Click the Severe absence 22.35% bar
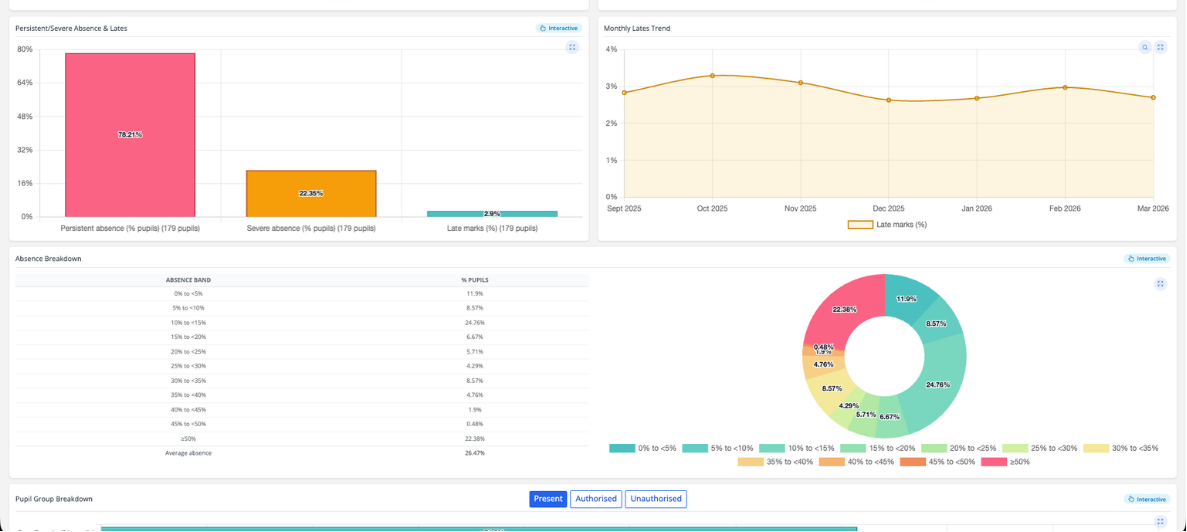Screen dimensions: 1187x532 311,194
